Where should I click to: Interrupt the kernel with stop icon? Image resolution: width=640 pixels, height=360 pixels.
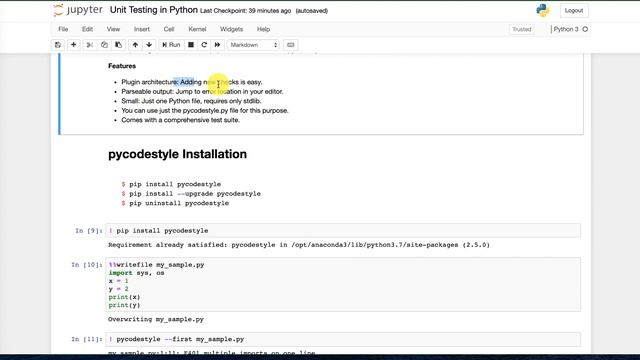click(x=191, y=45)
